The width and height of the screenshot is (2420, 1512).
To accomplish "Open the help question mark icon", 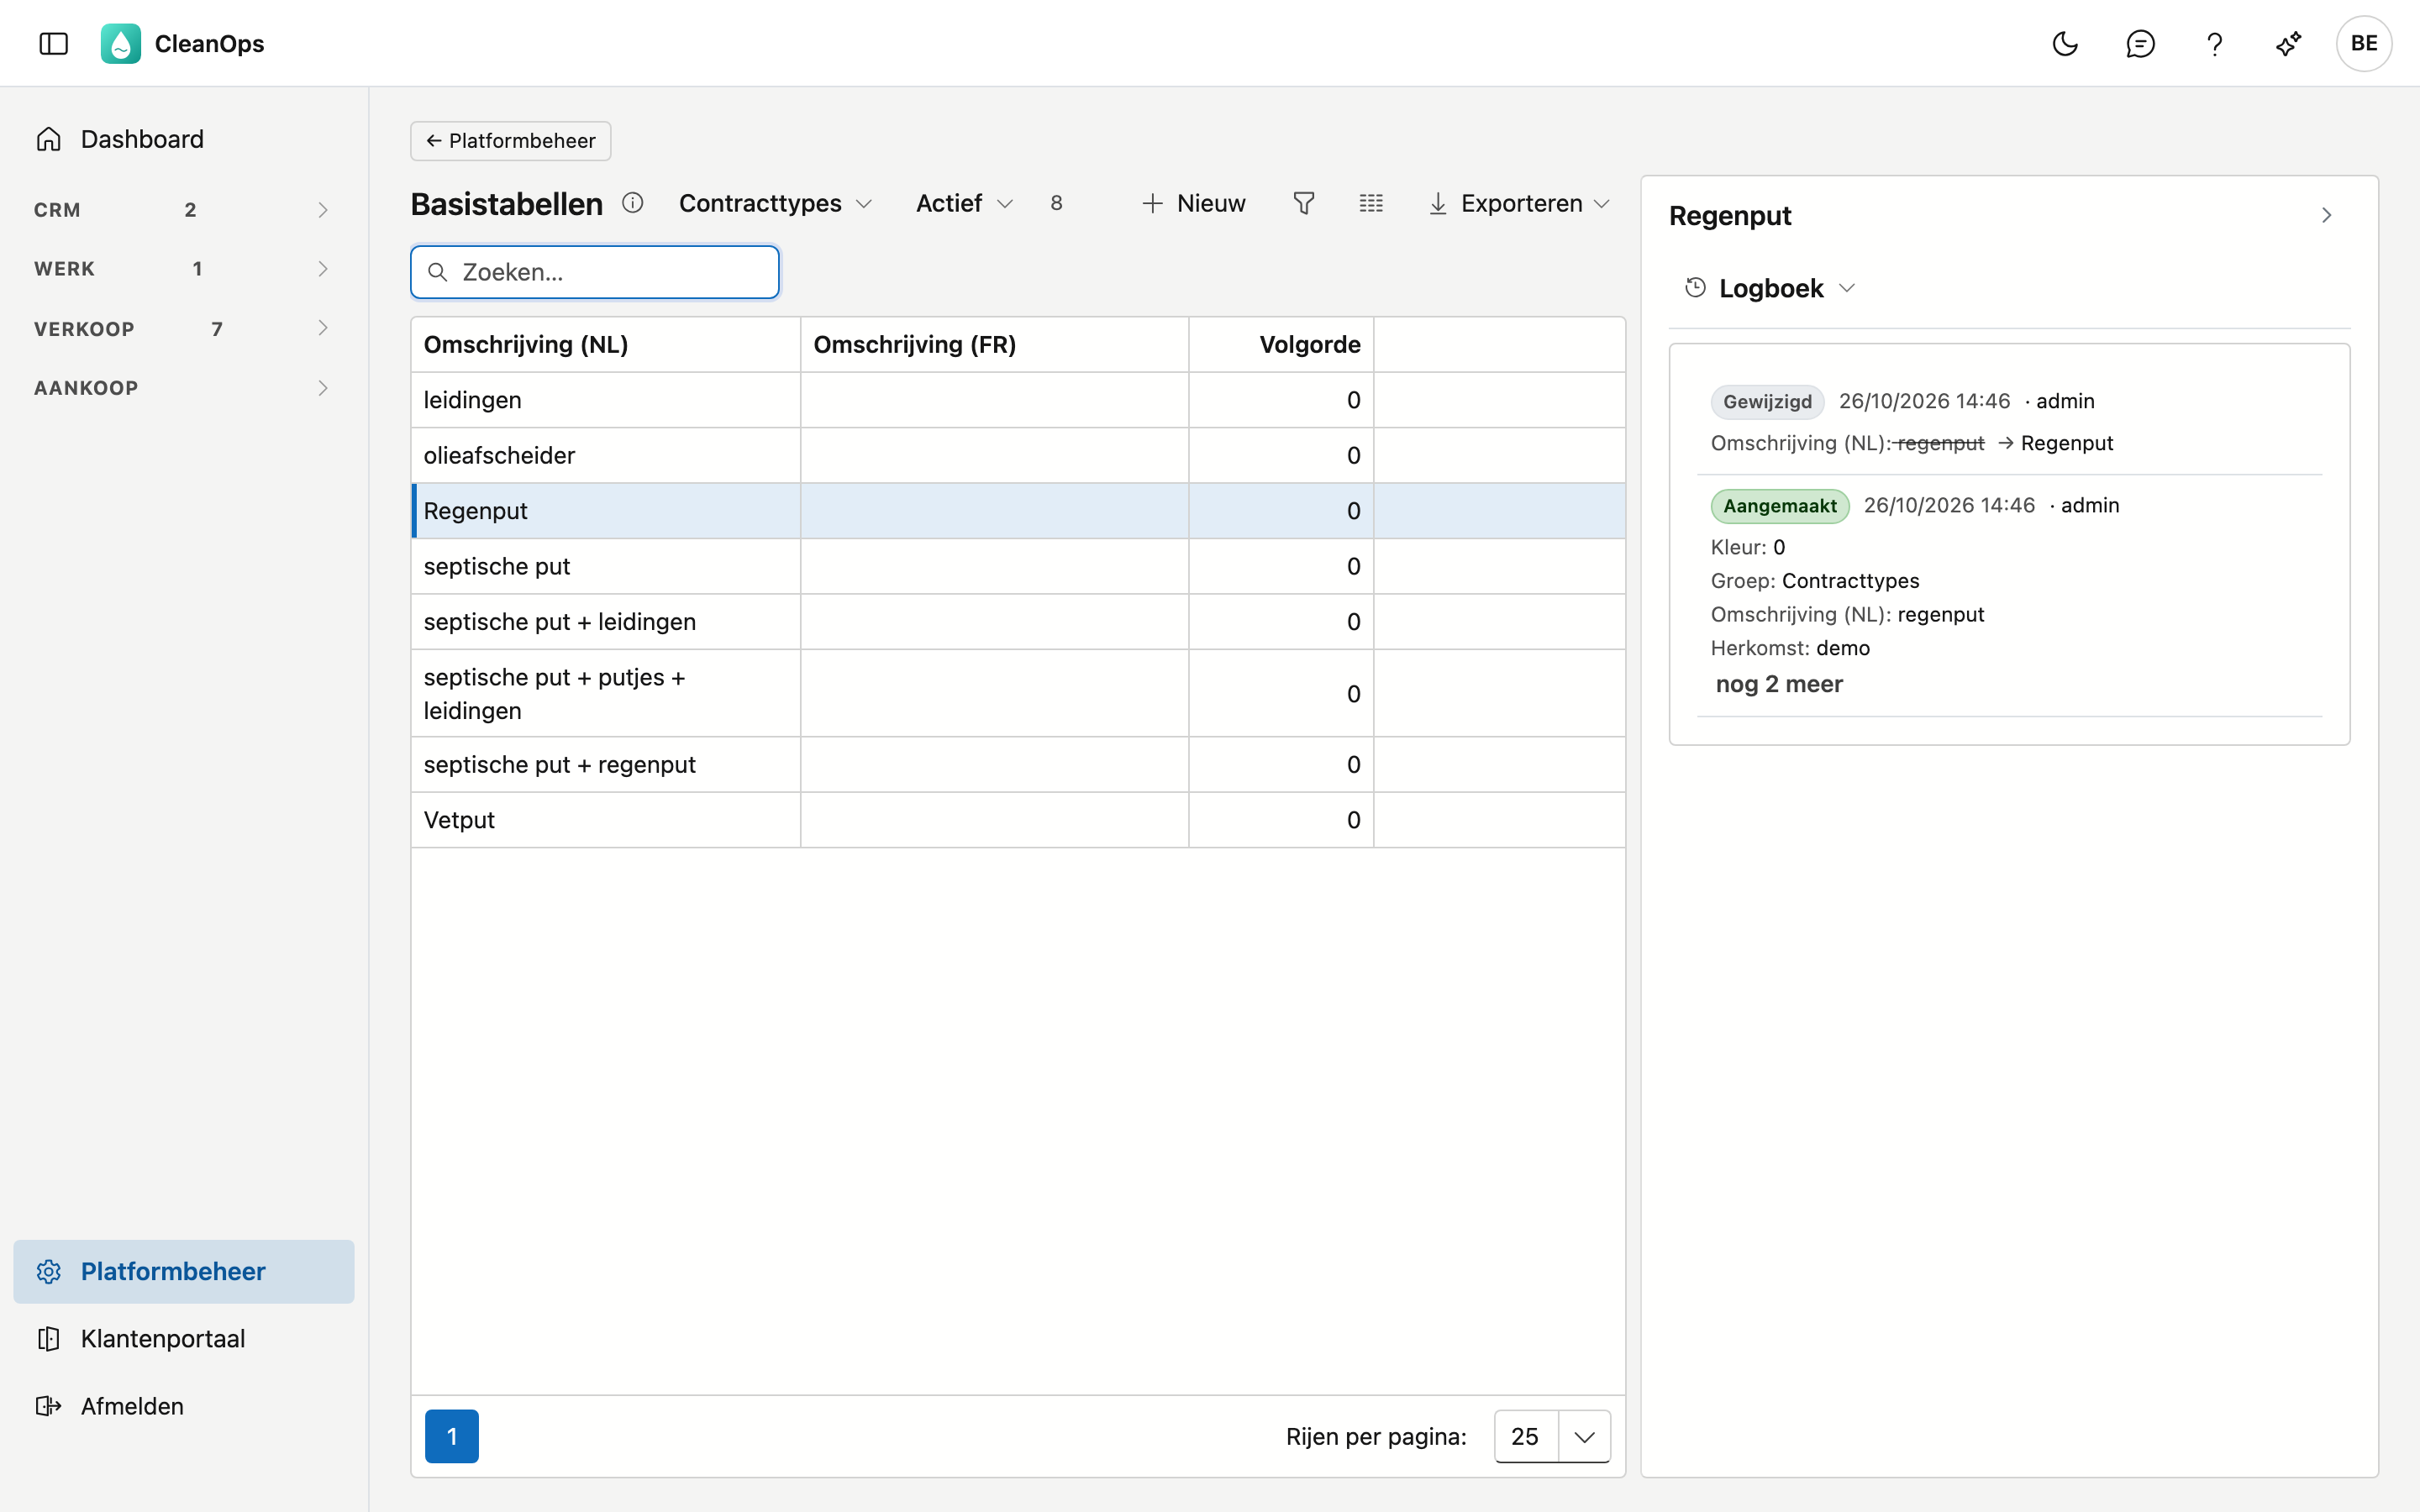I will tap(2214, 43).
